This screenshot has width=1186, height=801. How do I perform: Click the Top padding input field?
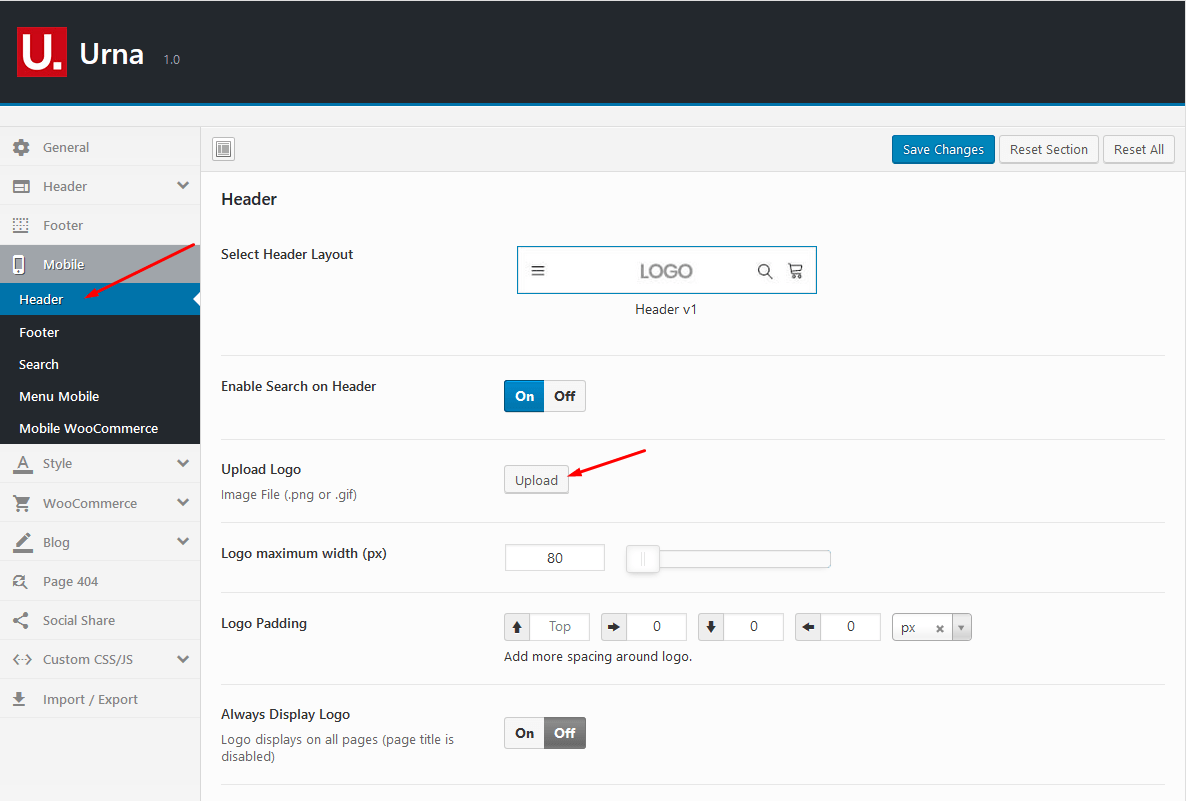pos(560,627)
